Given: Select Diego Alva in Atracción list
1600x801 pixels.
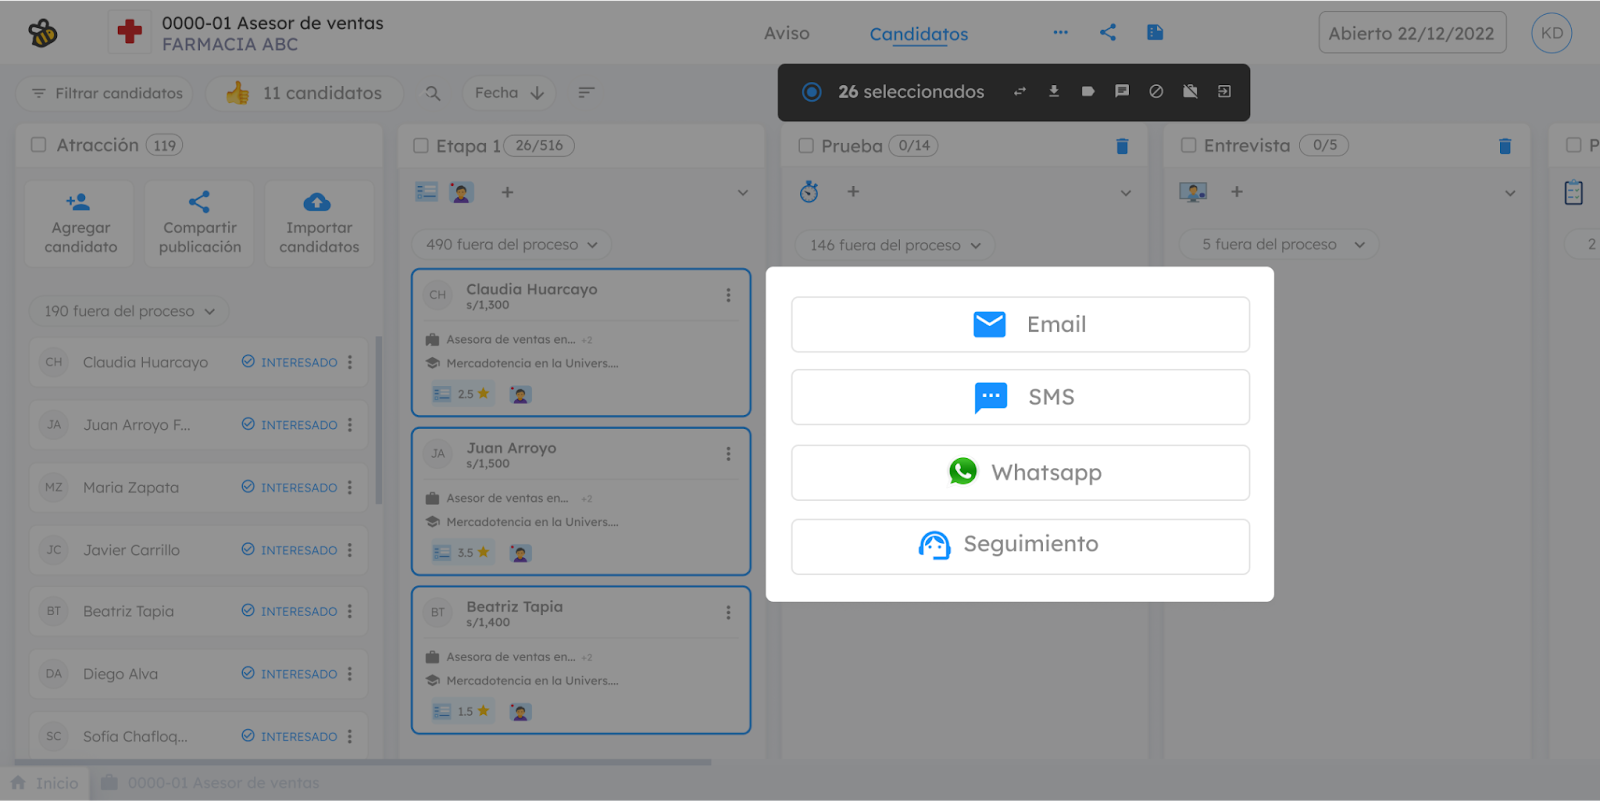Looking at the screenshot, I should pyautogui.click(x=199, y=674).
